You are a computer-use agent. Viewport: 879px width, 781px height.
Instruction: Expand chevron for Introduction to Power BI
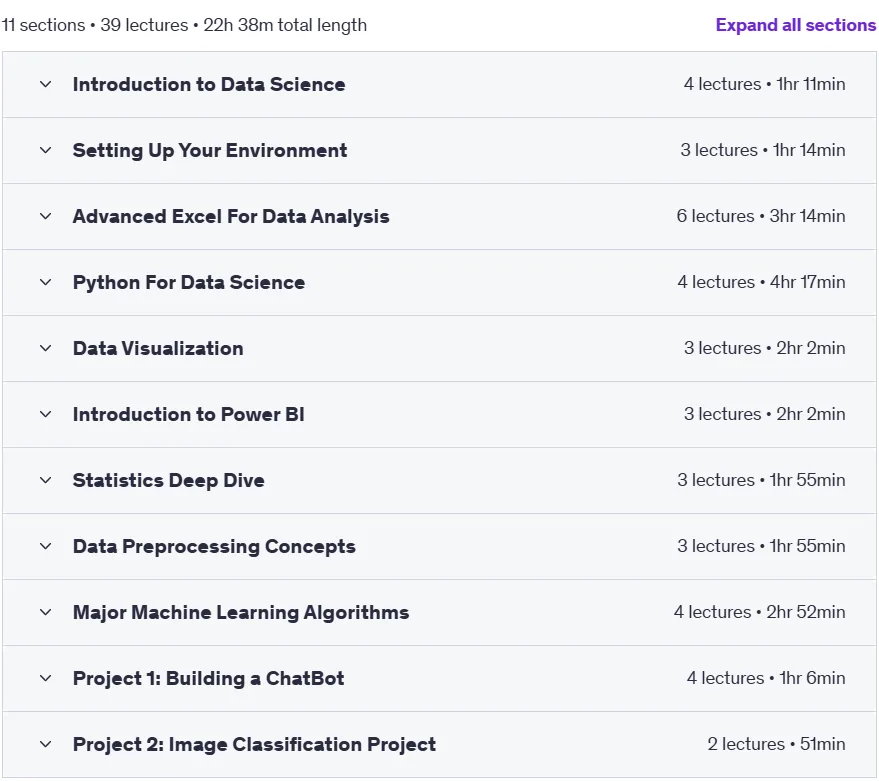click(46, 414)
